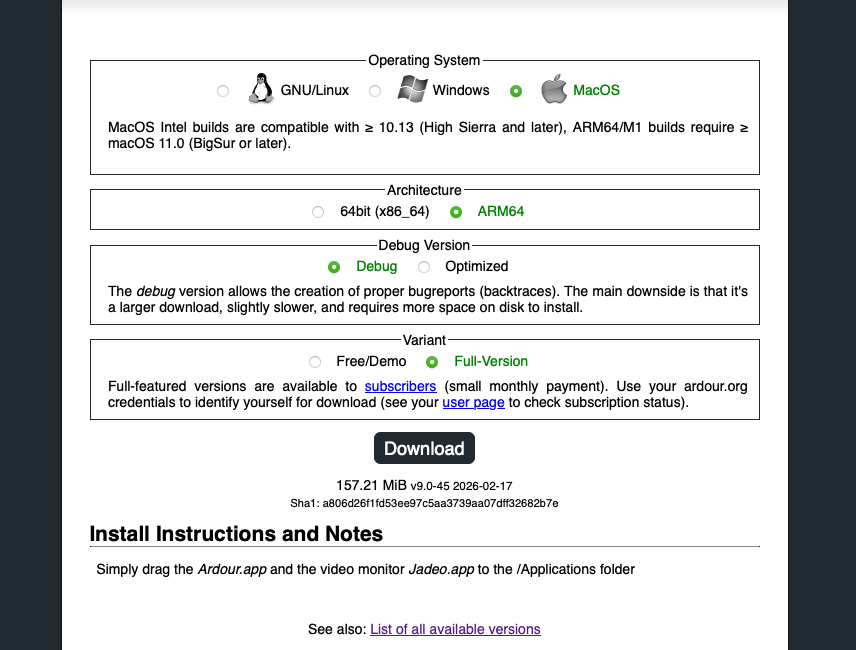Screen dimensions: 856x650
Task: Open the subscribers link
Action: [400, 386]
